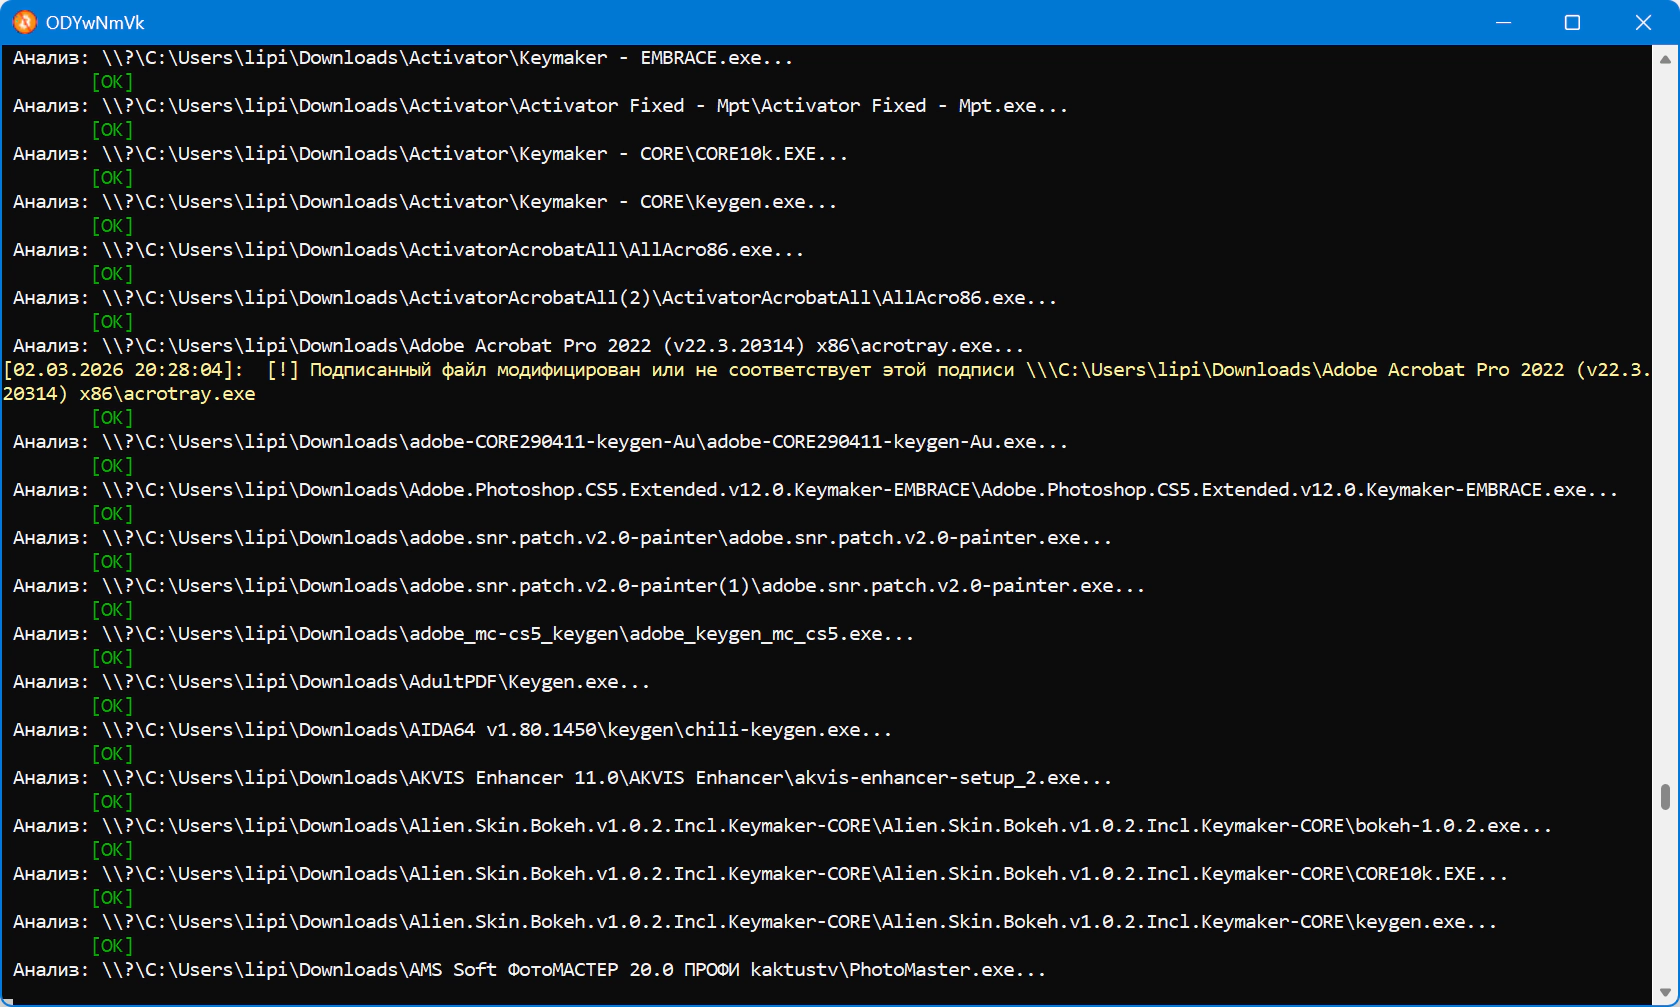Viewport: 1680px width, 1007px height.
Task: Click the adobe-CORE290411-keygen-Au.exe line
Action: pyautogui.click(x=540, y=442)
